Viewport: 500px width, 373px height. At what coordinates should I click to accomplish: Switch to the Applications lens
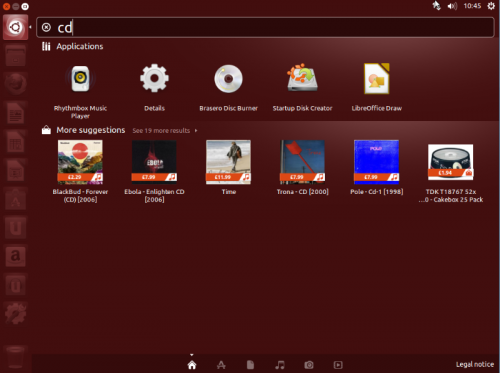[x=221, y=365]
